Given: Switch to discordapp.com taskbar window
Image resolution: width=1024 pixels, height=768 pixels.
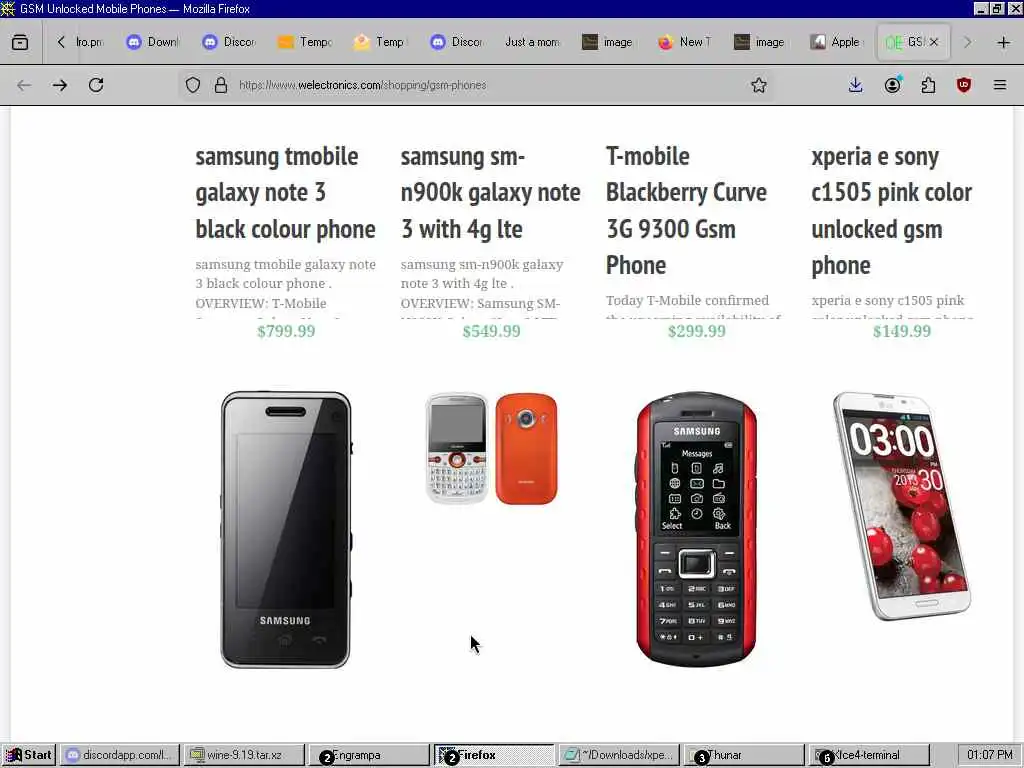Looking at the screenshot, I should click(x=120, y=755).
